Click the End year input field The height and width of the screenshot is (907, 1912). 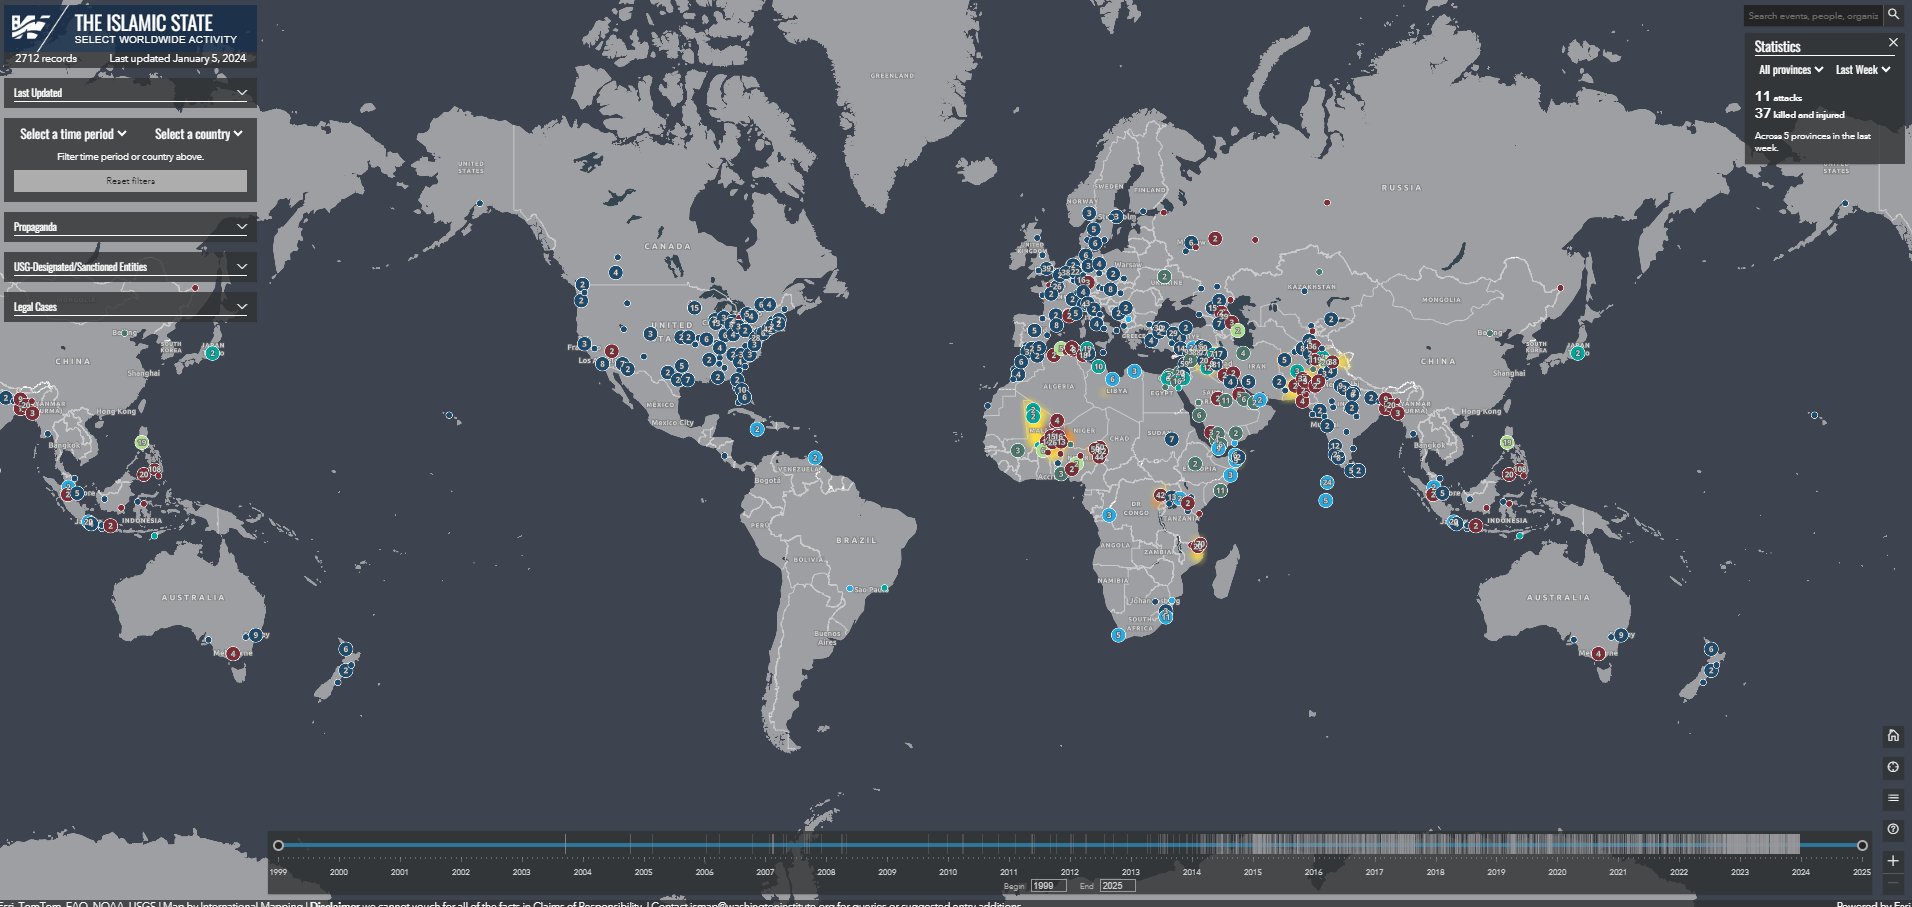(1117, 886)
